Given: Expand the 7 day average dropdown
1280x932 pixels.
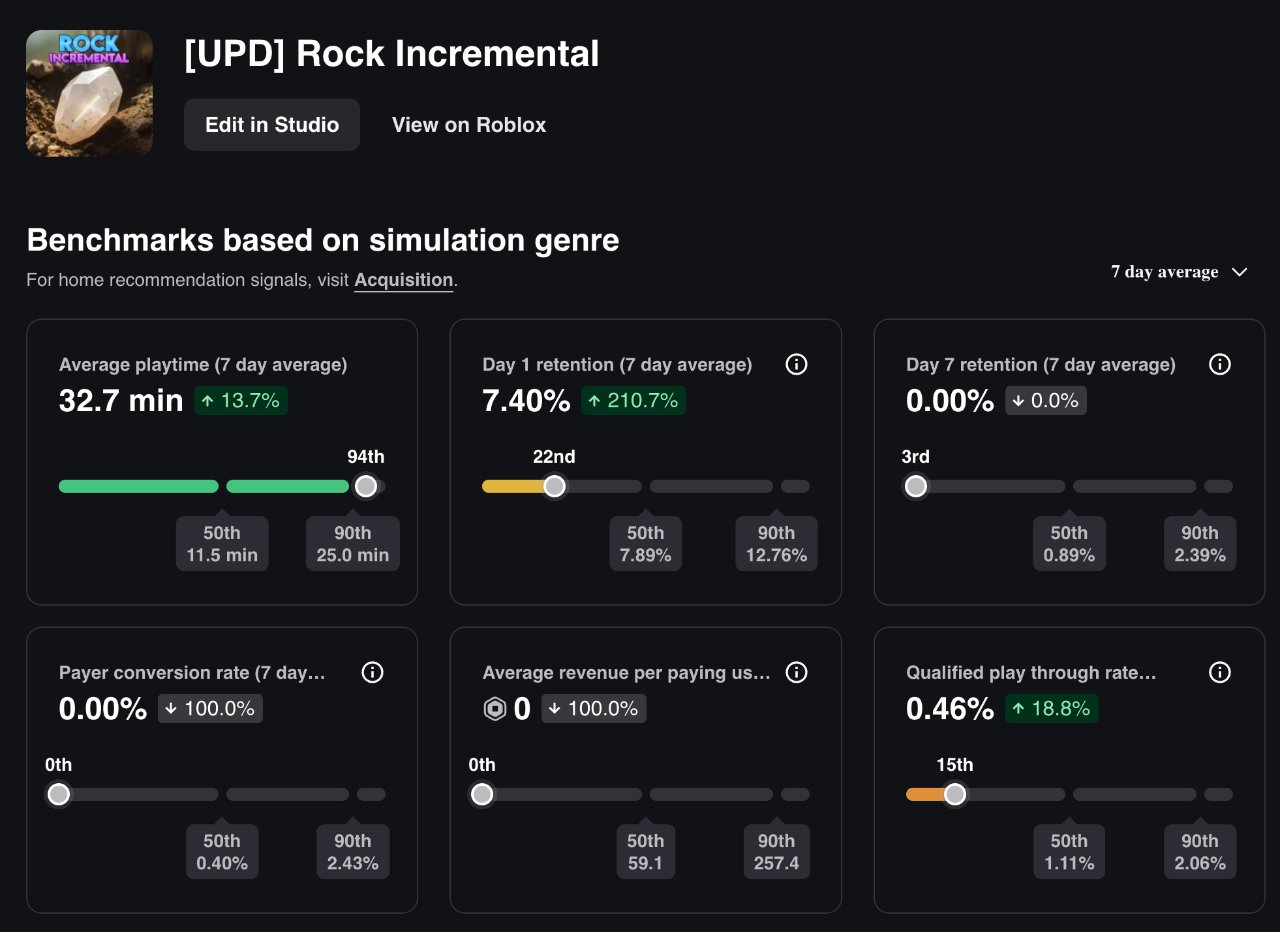Looking at the screenshot, I should (x=1180, y=272).
